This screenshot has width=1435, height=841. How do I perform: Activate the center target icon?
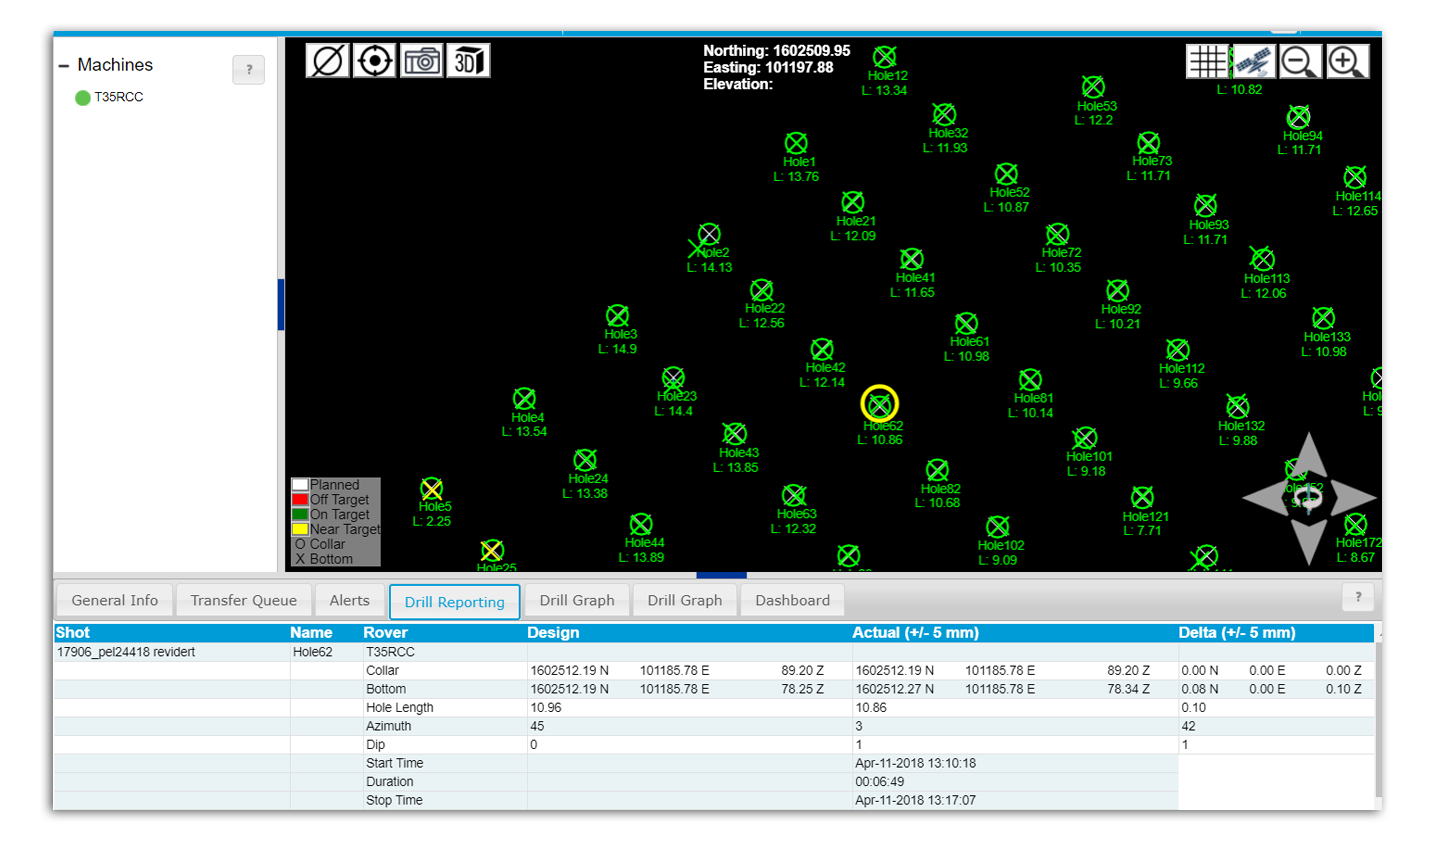pyautogui.click(x=374, y=60)
